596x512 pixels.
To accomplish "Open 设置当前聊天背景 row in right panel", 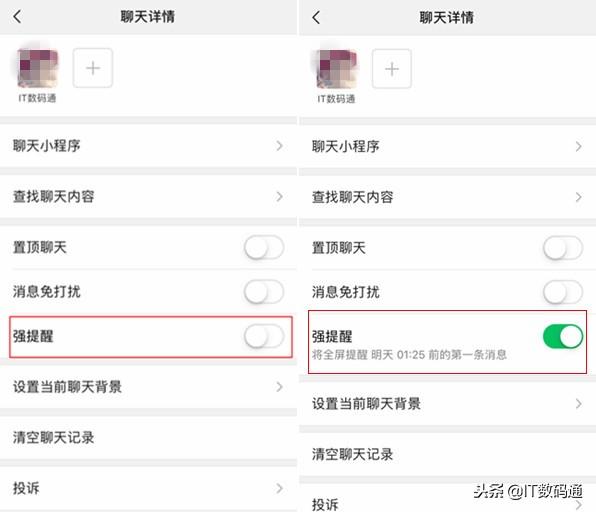I will 447,404.
